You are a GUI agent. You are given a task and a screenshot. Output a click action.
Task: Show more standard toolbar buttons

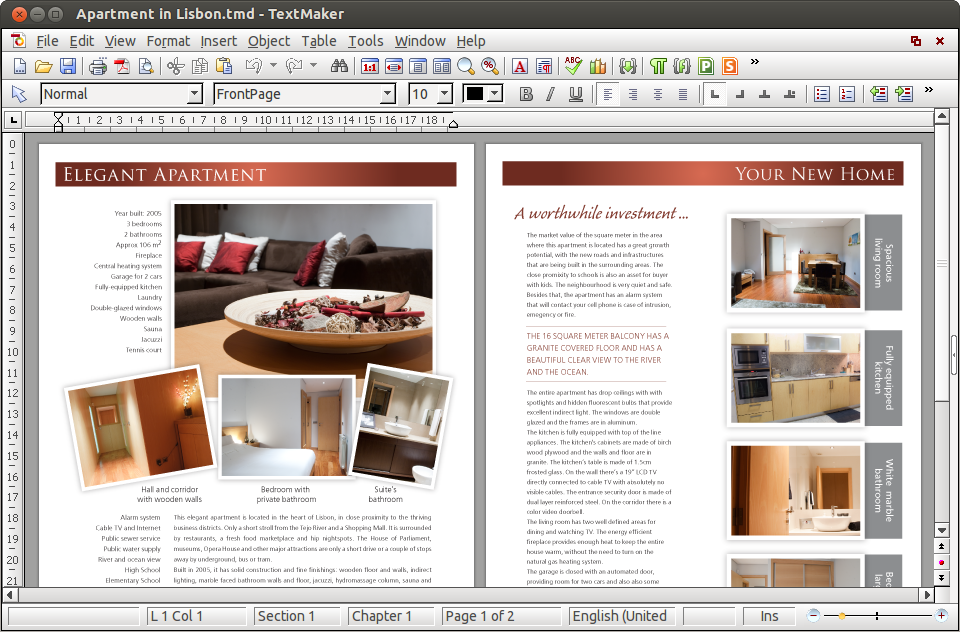tap(755, 61)
